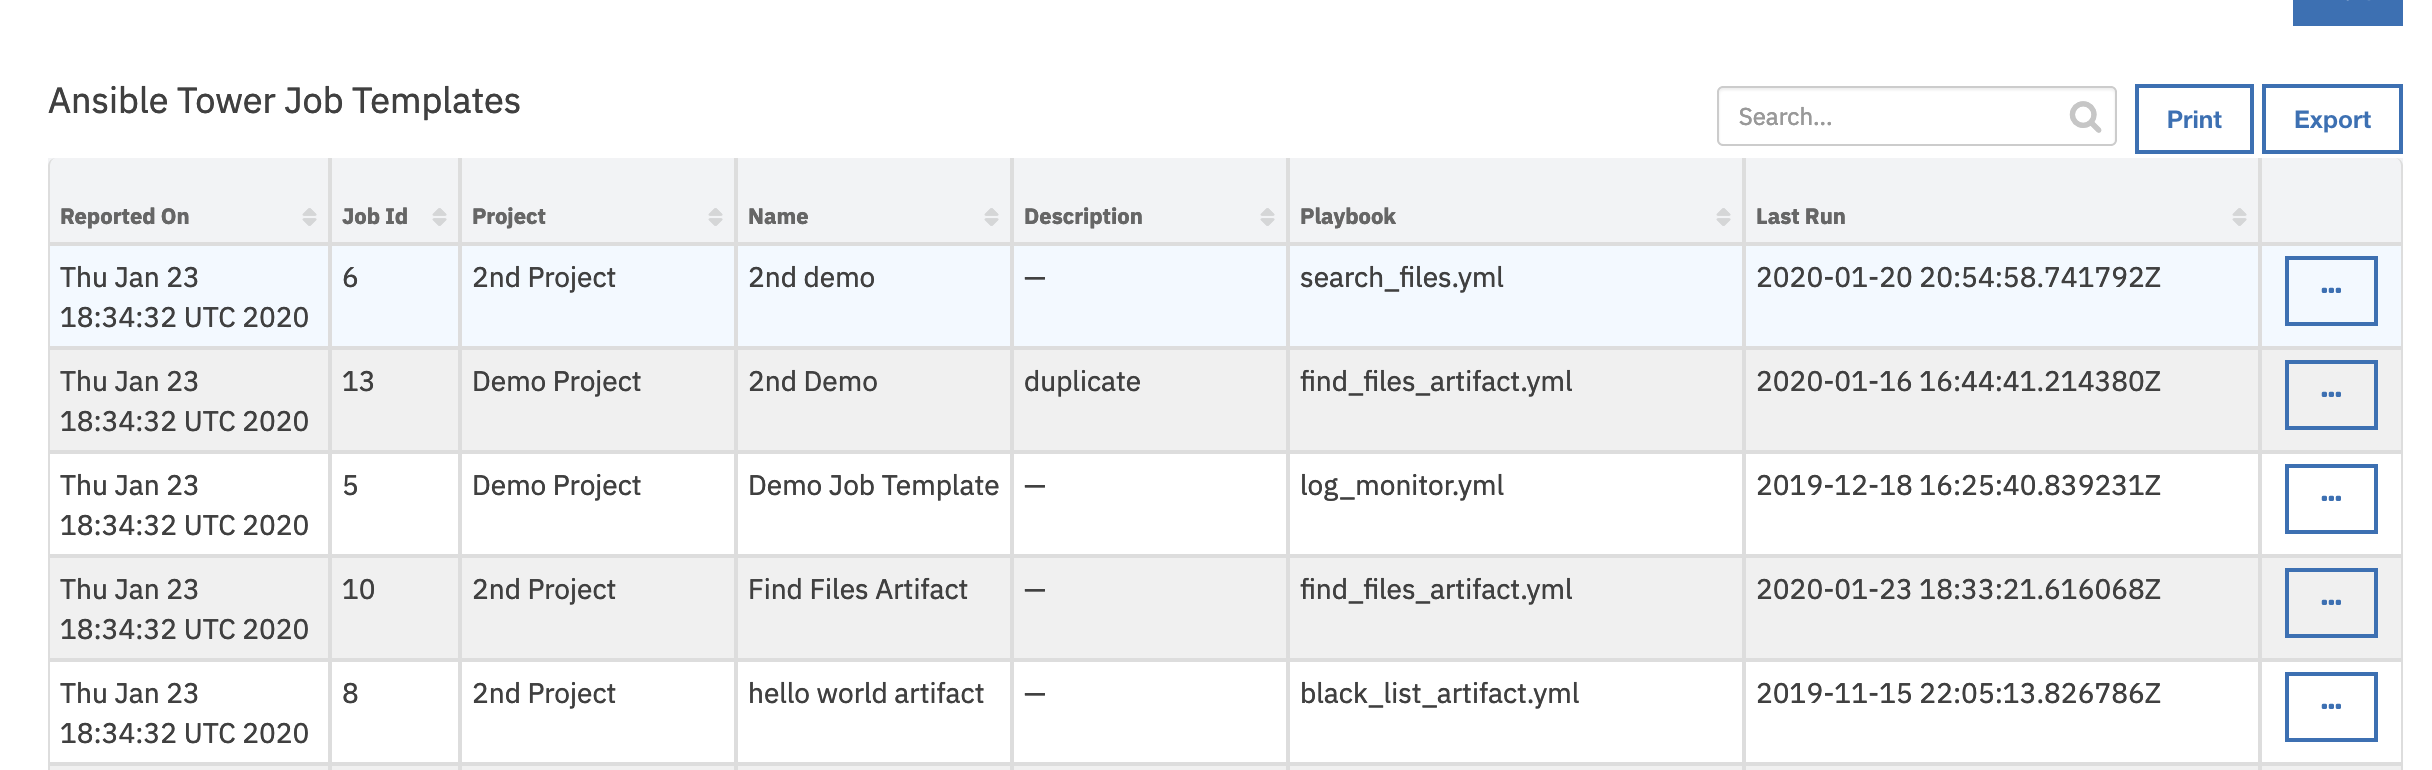Sort by Description column arrows
The width and height of the screenshot is (2432, 770).
point(1267,217)
